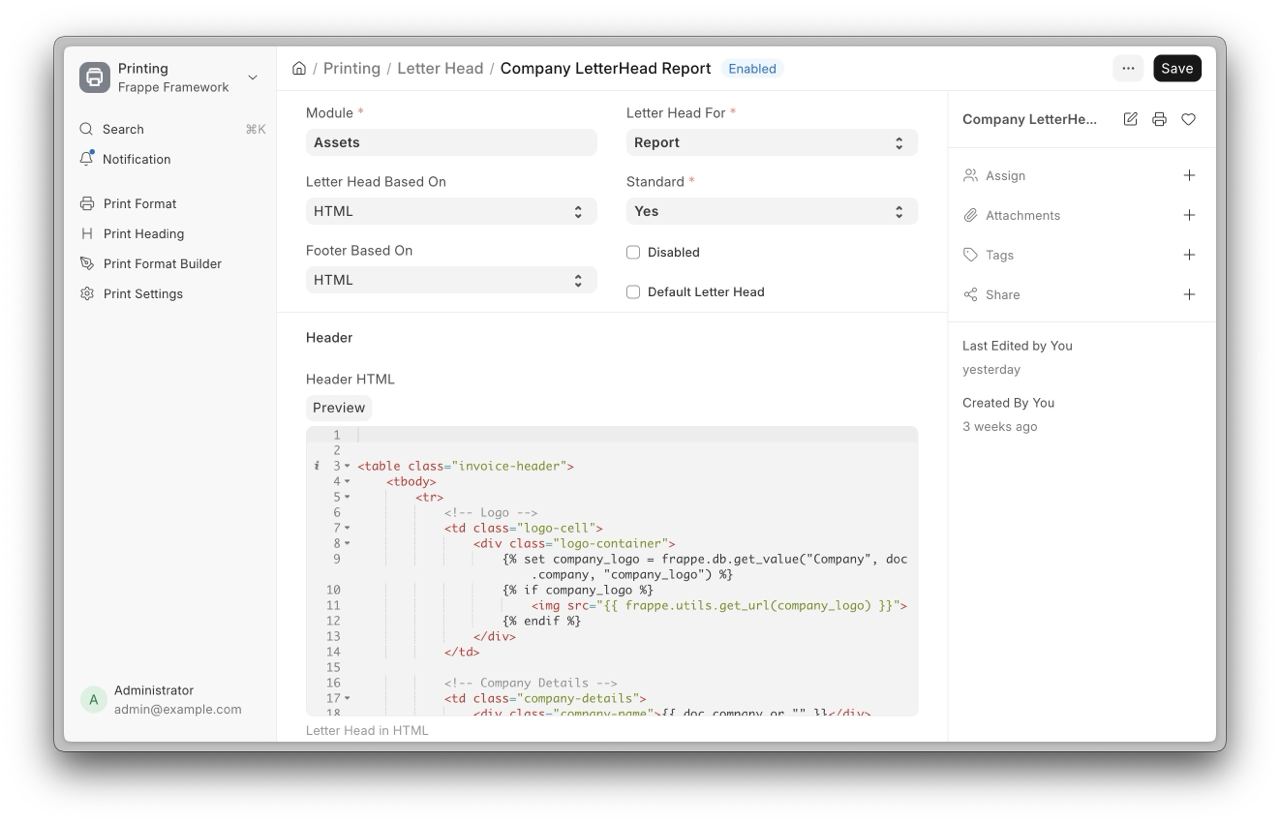1280x823 pixels.
Task: Click the heart like icon
Action: pyautogui.click(x=1188, y=119)
